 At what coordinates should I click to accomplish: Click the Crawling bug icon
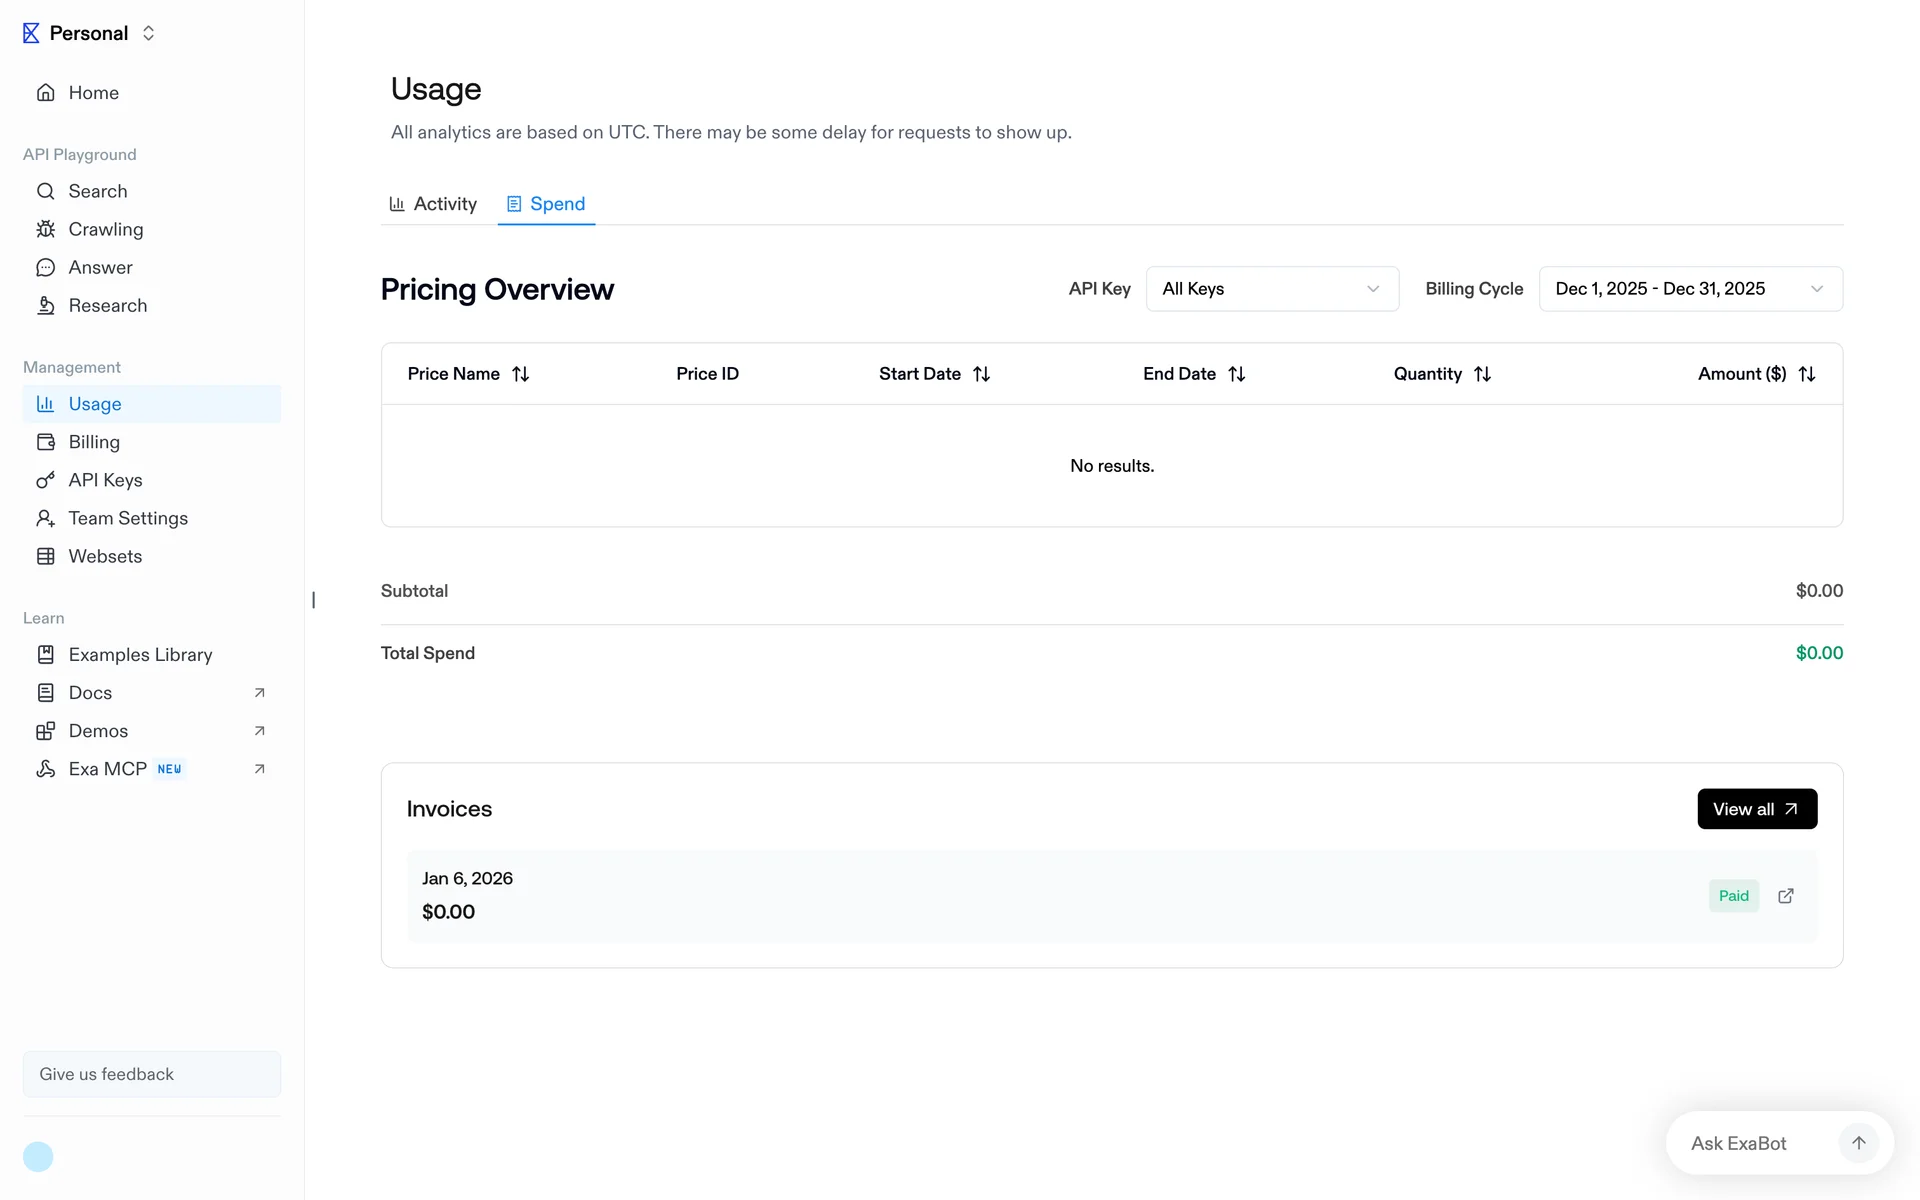tap(46, 229)
